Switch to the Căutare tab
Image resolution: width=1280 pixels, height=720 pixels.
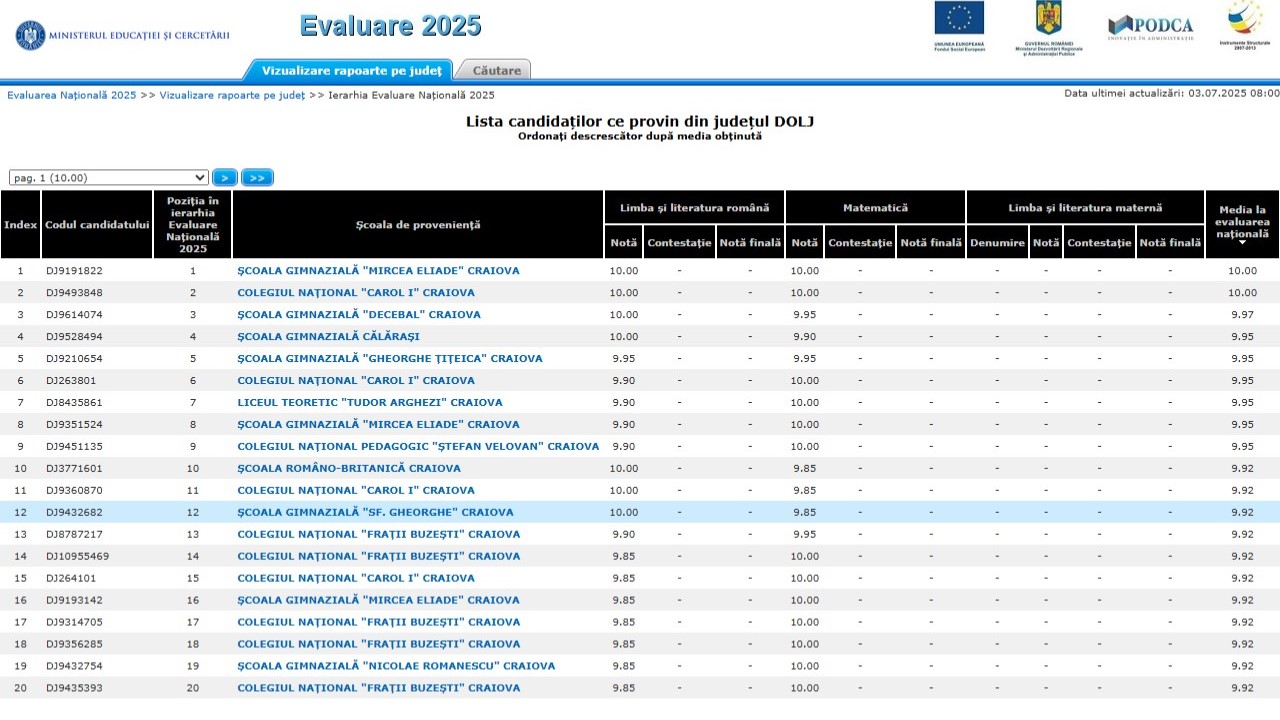point(496,70)
